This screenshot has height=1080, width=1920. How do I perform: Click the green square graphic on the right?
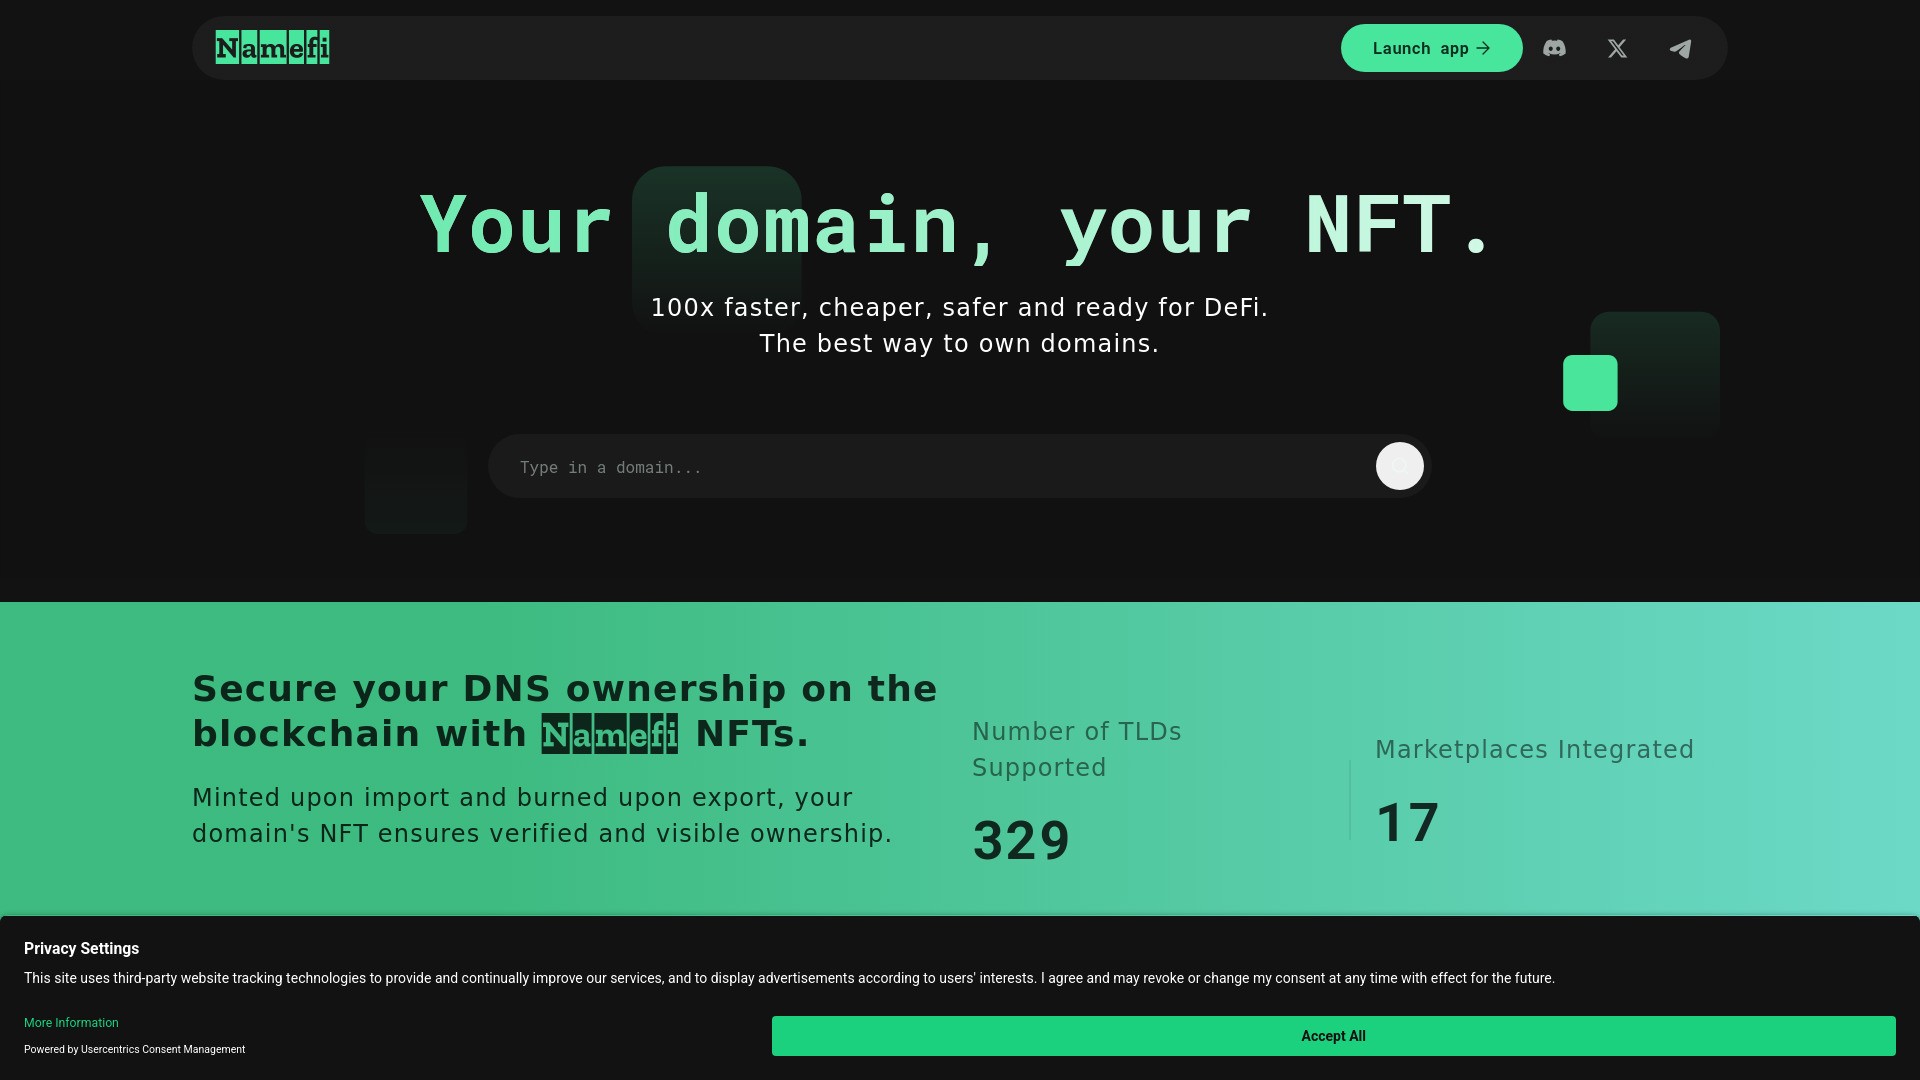(x=1590, y=384)
